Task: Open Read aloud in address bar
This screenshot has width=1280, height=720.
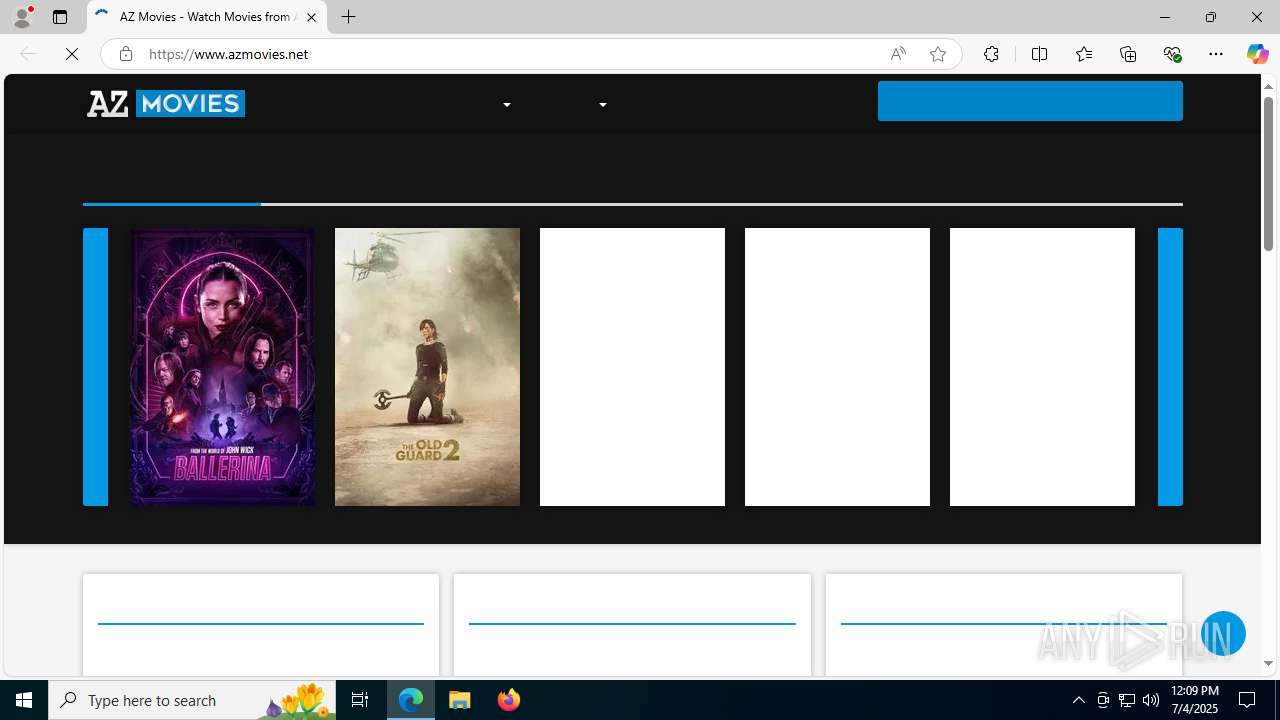Action: 898,54
